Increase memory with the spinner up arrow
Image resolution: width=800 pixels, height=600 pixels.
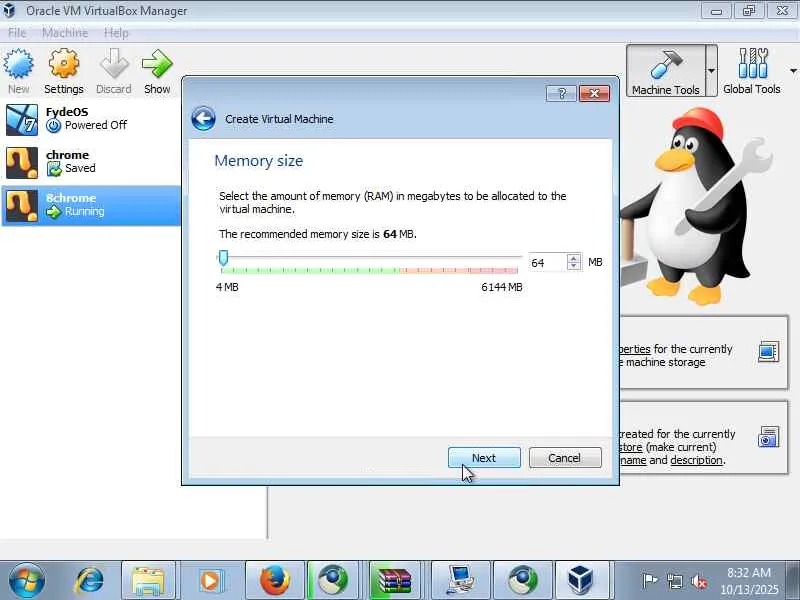click(x=574, y=258)
